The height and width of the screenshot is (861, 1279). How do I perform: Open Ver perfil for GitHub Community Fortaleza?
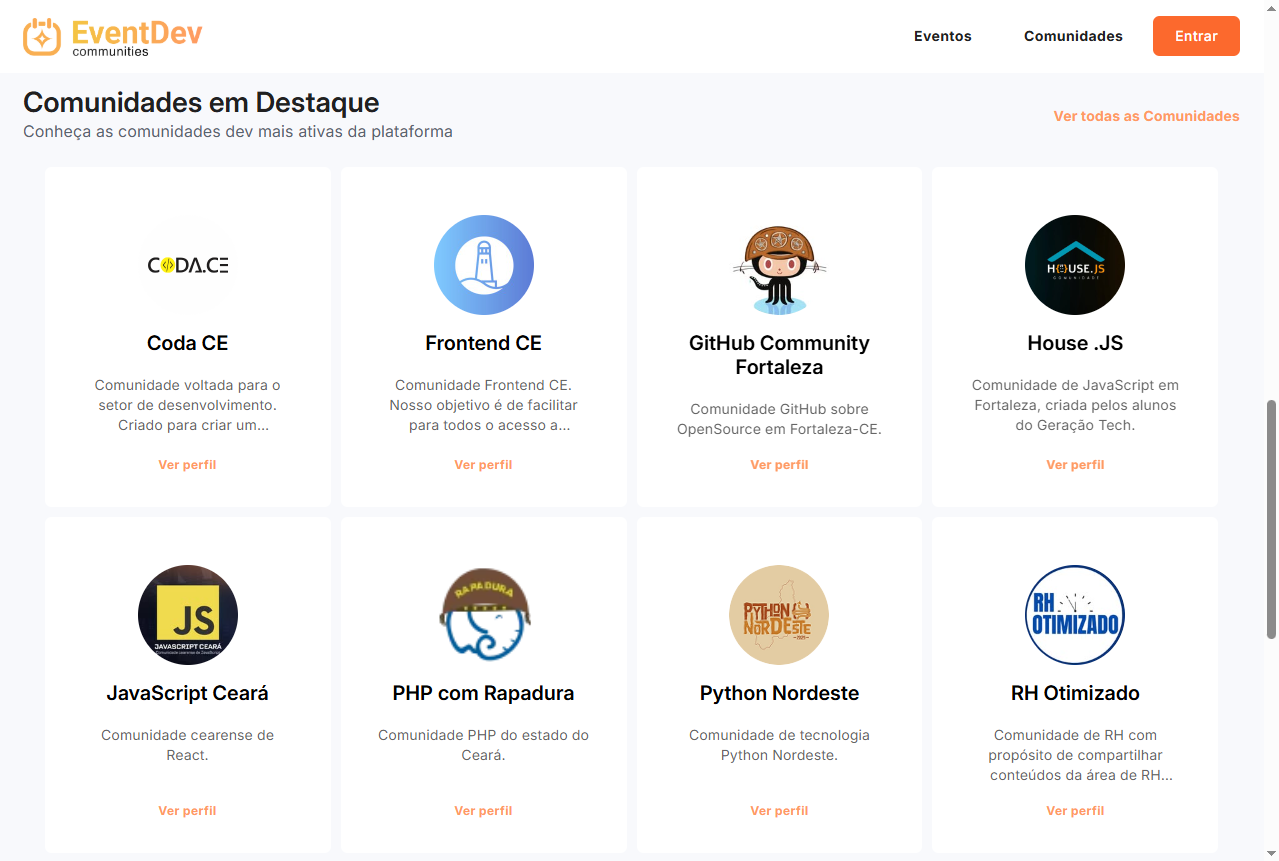[779, 465]
